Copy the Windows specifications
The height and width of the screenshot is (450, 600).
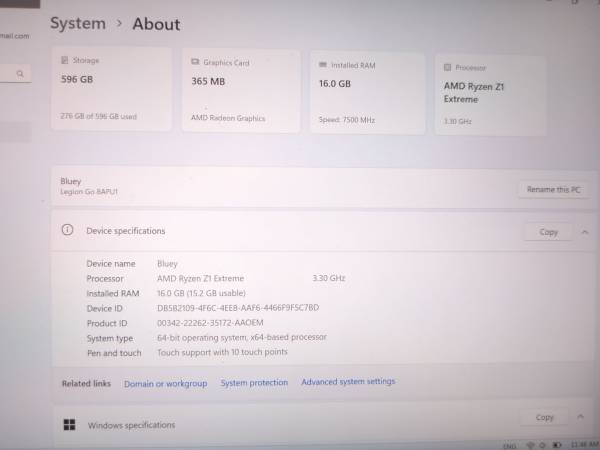pyautogui.click(x=544, y=418)
